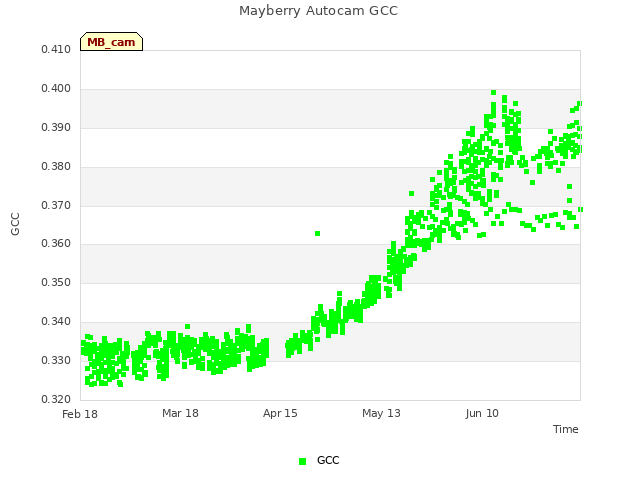Click the isolated outlier point near 0.363
This screenshot has width=640, height=480.
click(318, 233)
